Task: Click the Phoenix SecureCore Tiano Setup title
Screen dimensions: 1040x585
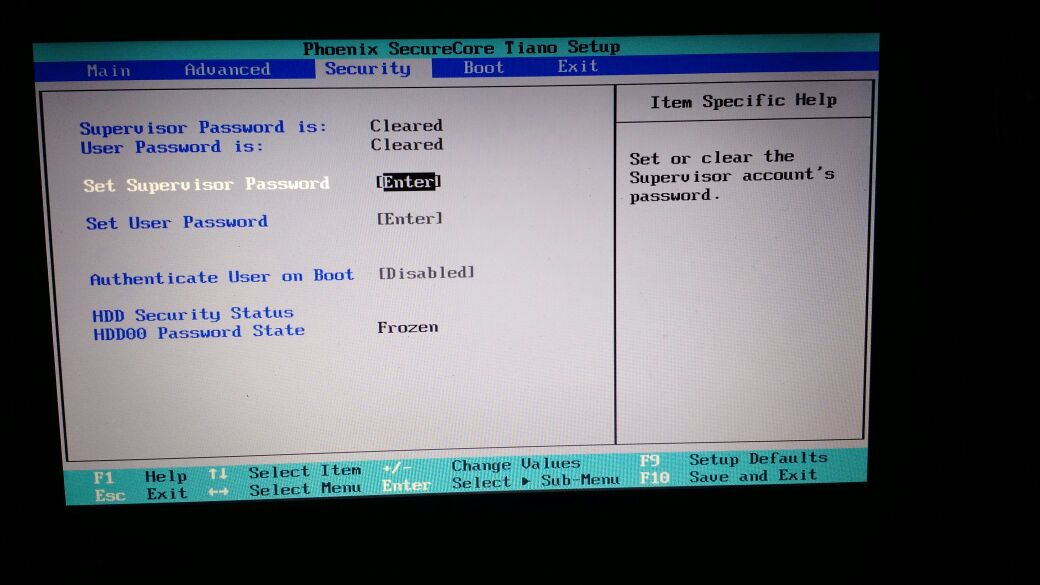Action: coord(462,48)
